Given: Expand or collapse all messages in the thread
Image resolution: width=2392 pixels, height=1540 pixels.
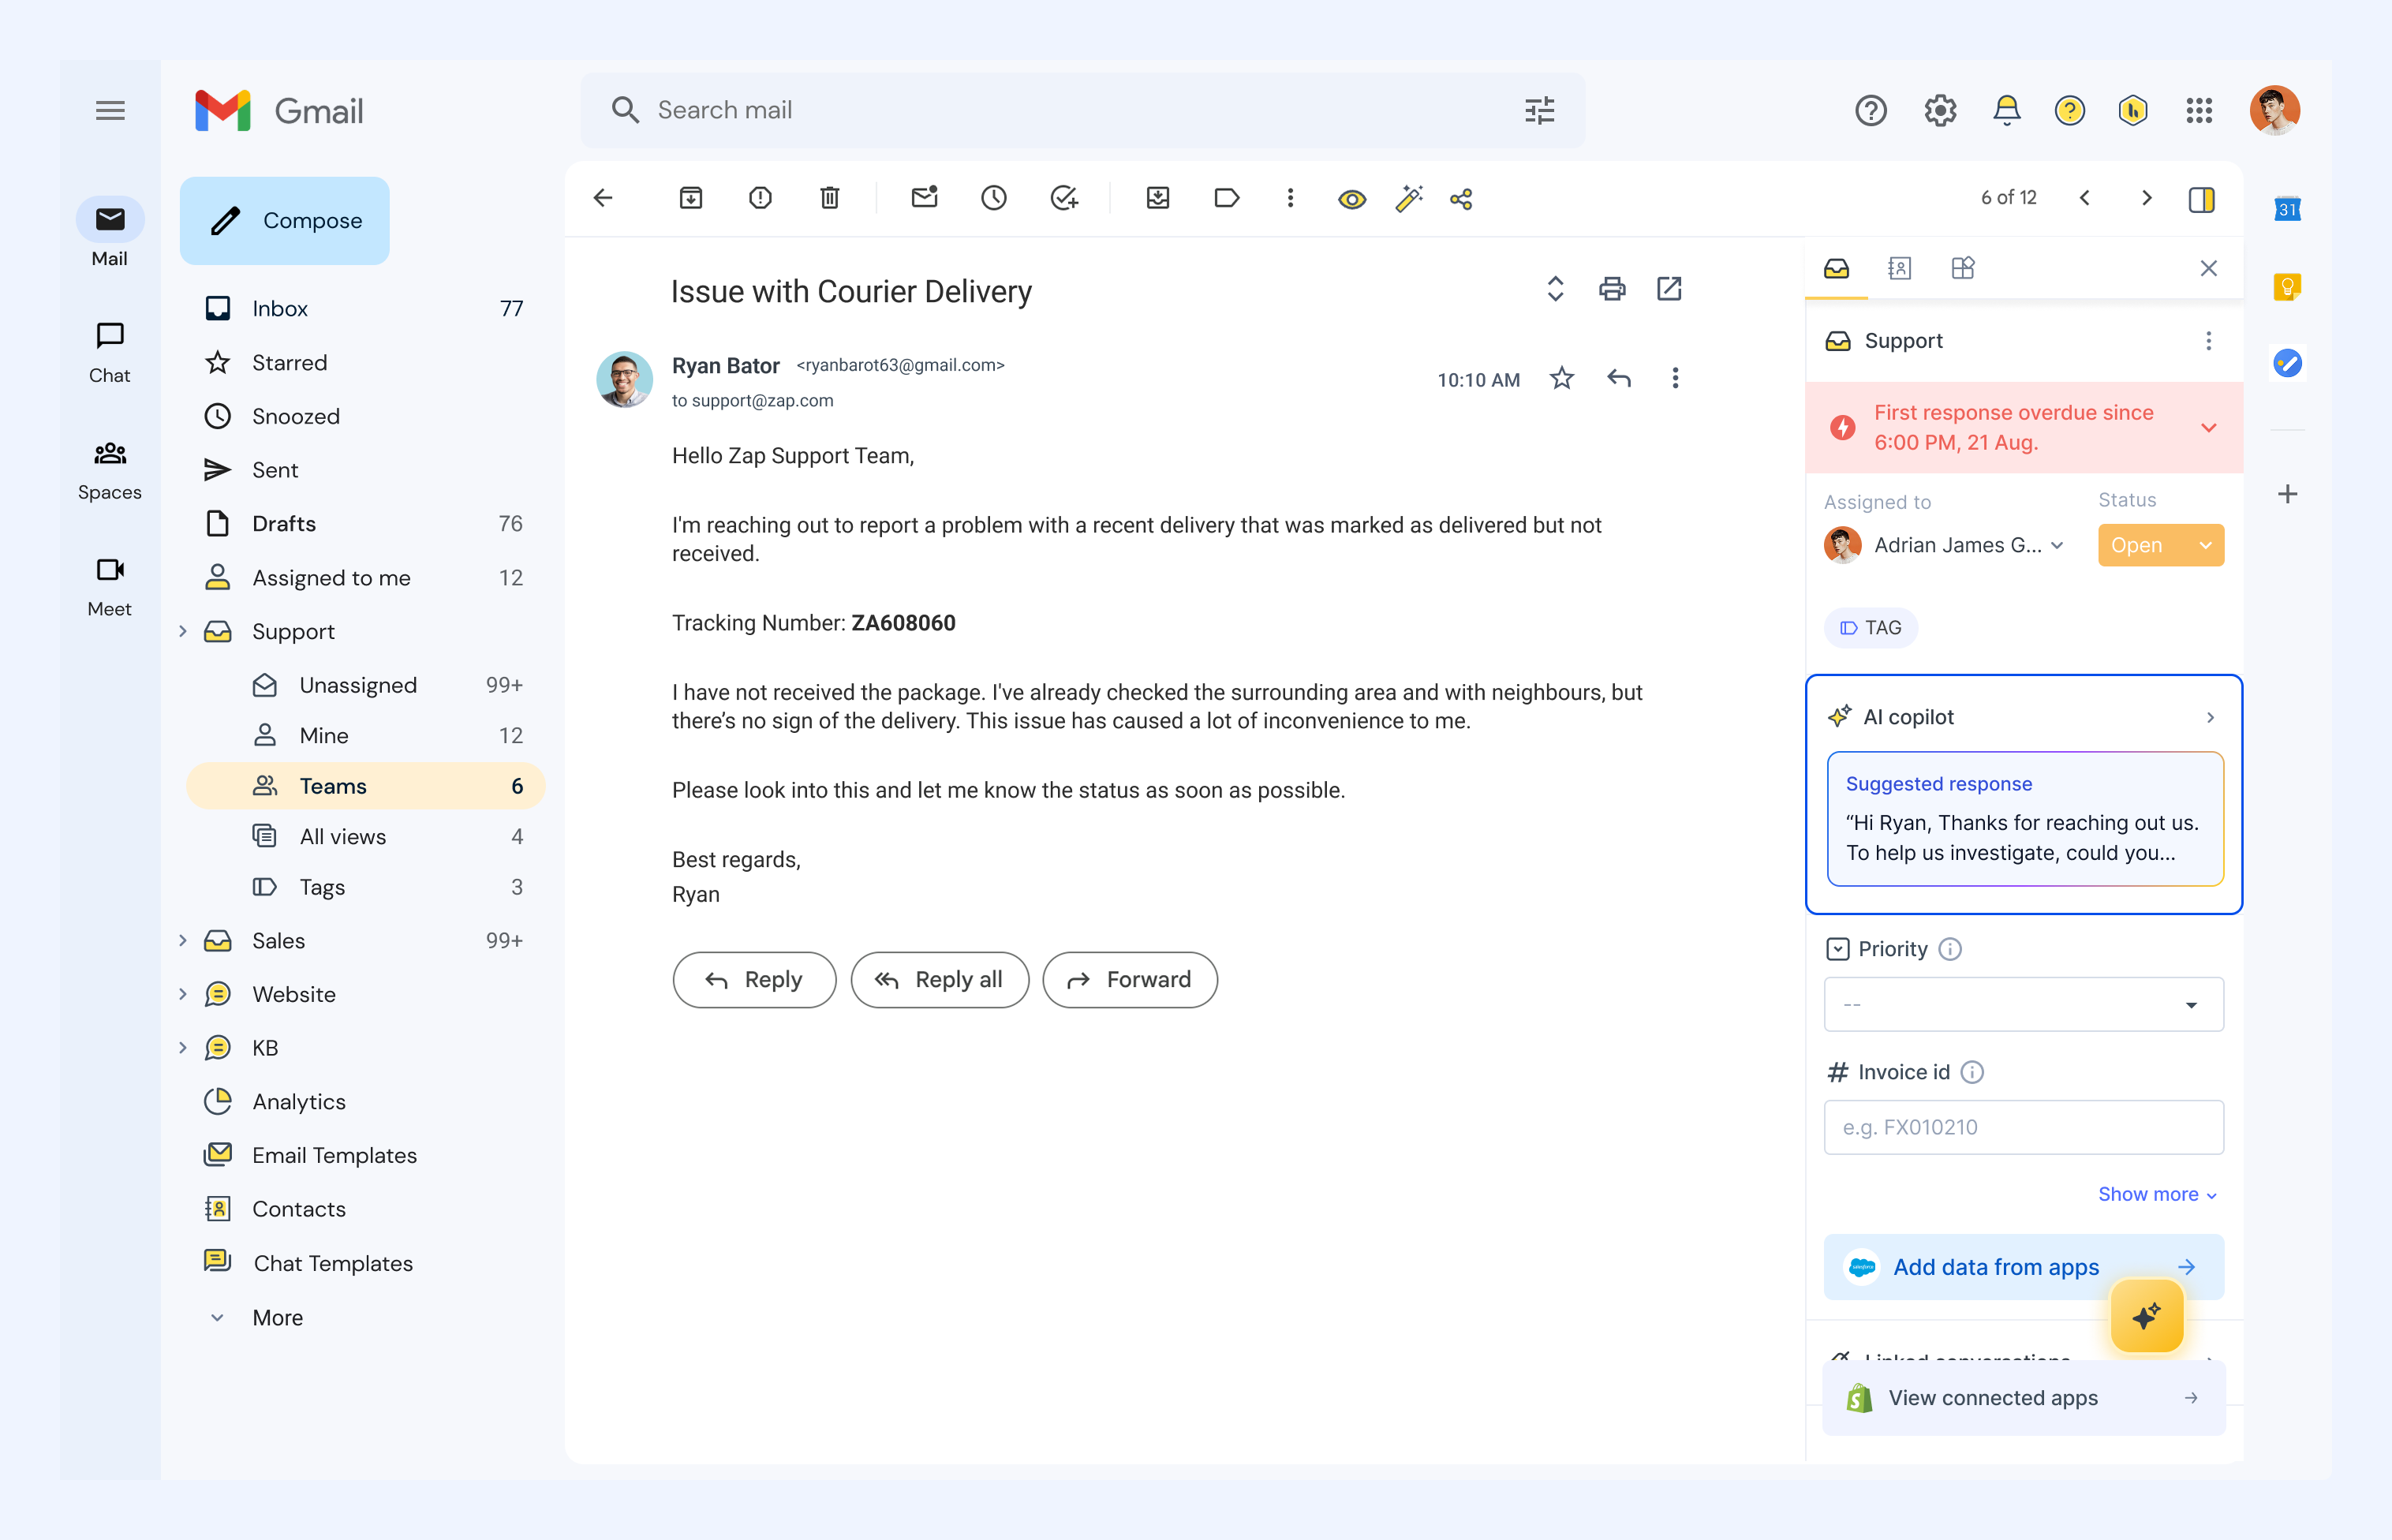Looking at the screenshot, I should point(1555,289).
